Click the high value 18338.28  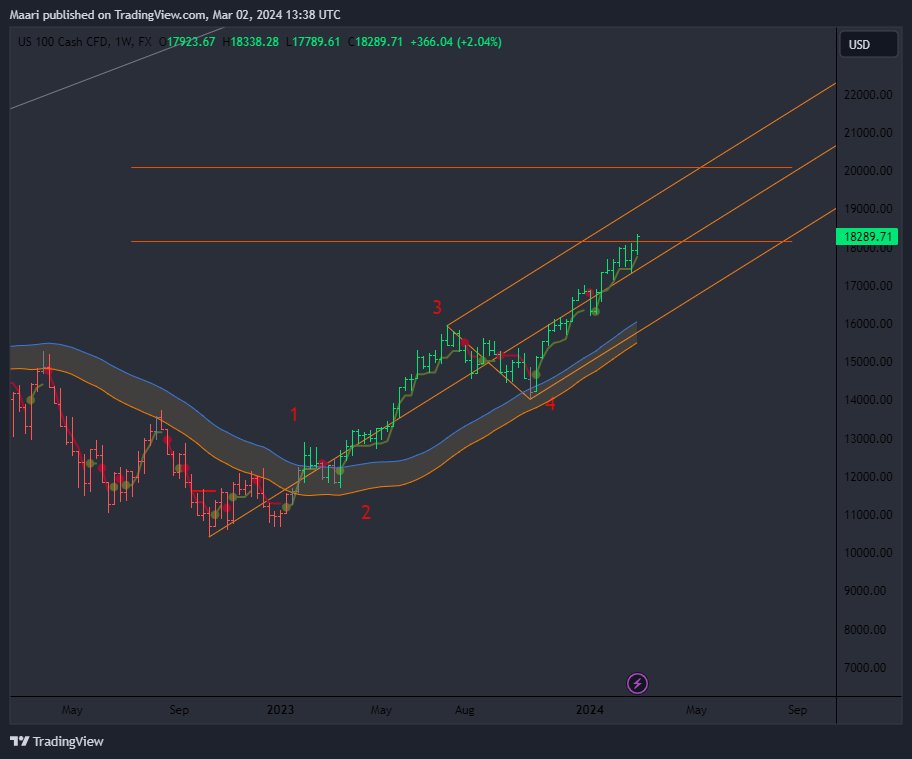click(x=254, y=42)
